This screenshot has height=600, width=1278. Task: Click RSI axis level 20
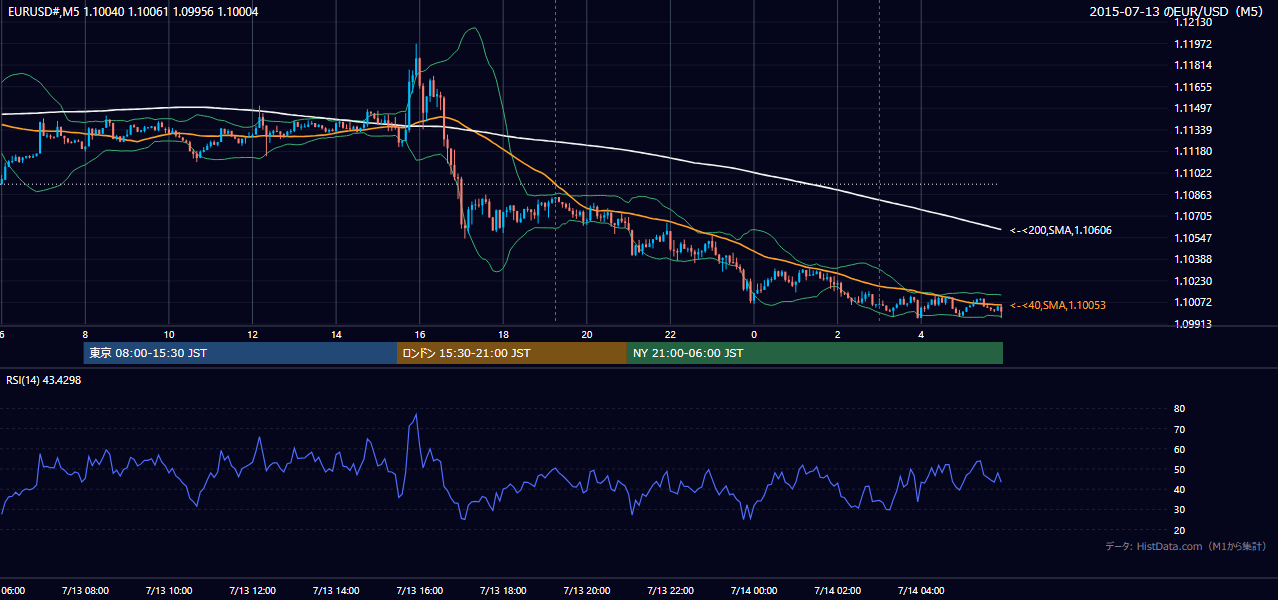pos(1179,530)
